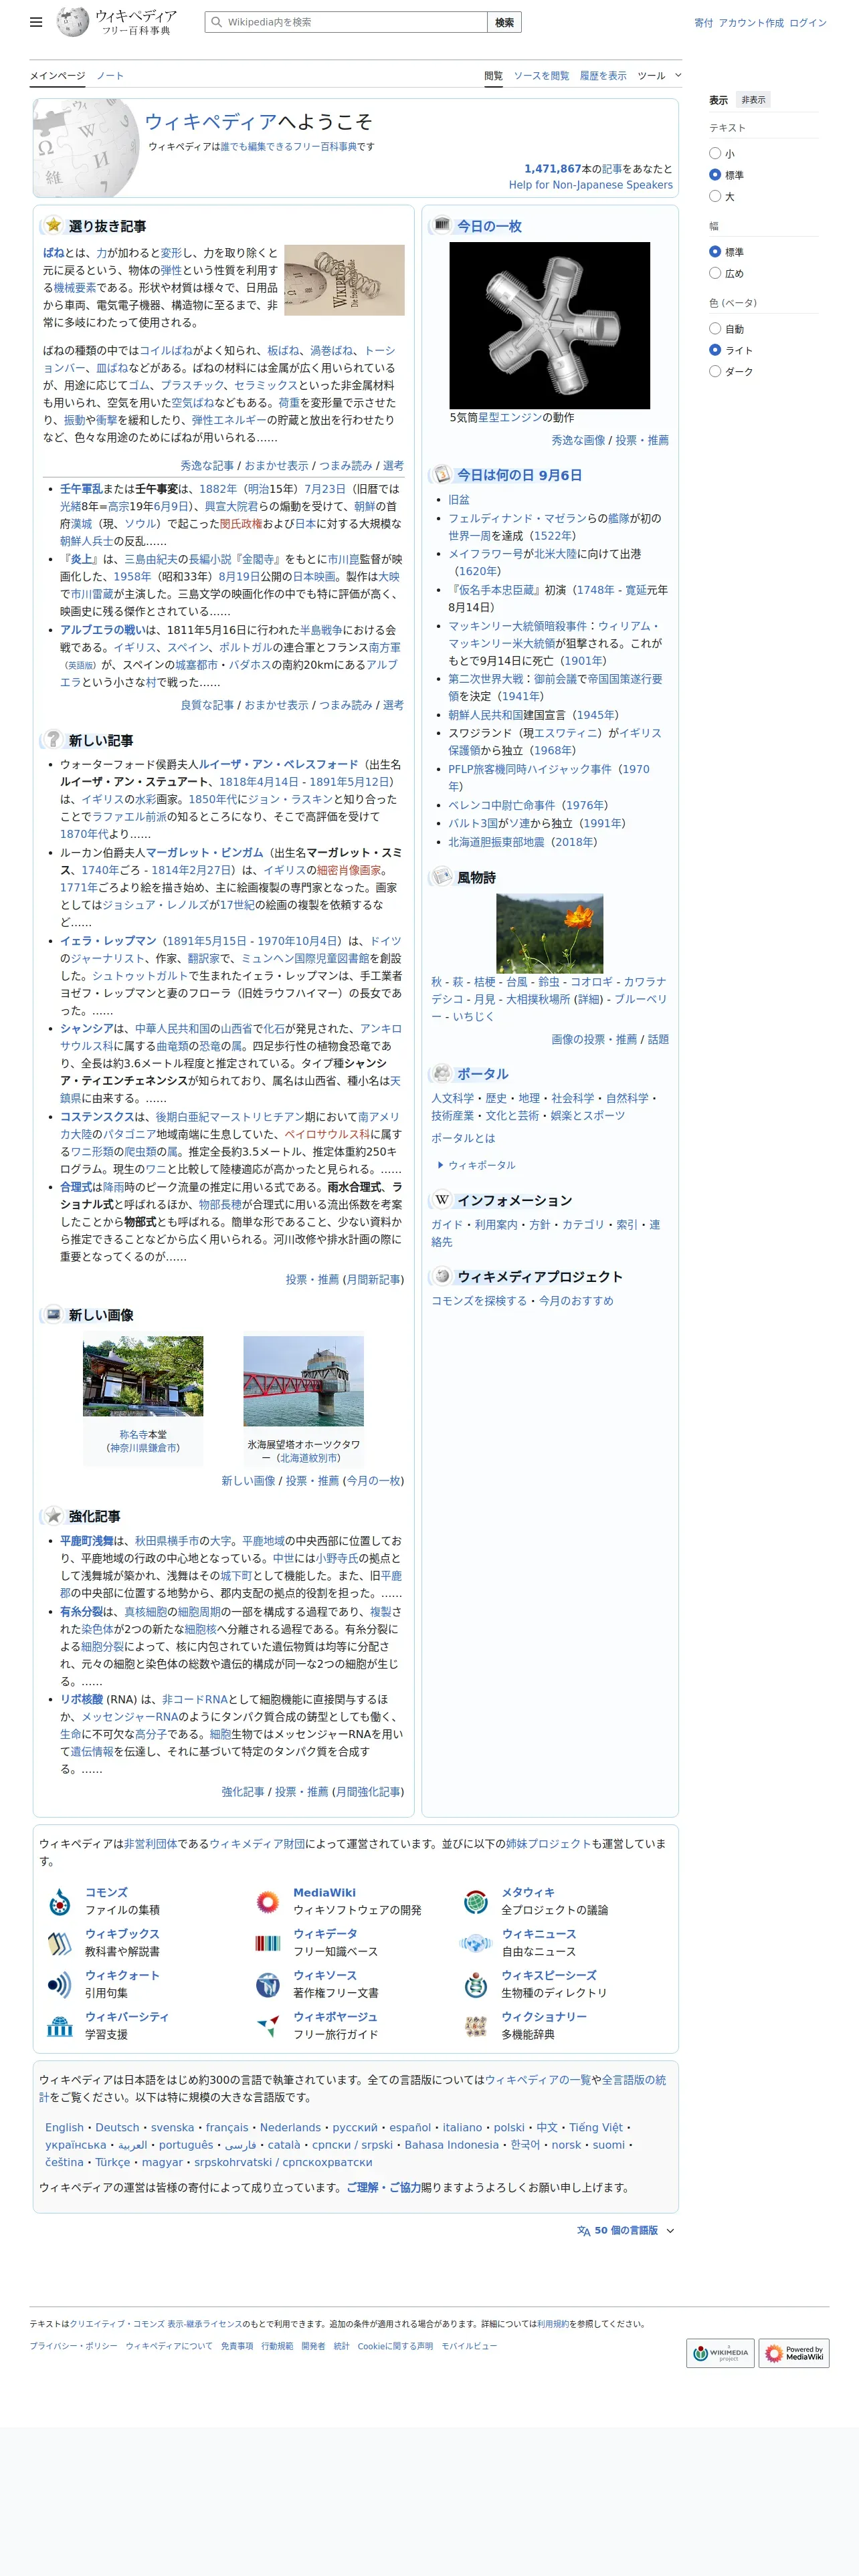The height and width of the screenshot is (2576, 859).
Task: Click the Wikivoyage logo icon
Action: pyautogui.click(x=267, y=2026)
